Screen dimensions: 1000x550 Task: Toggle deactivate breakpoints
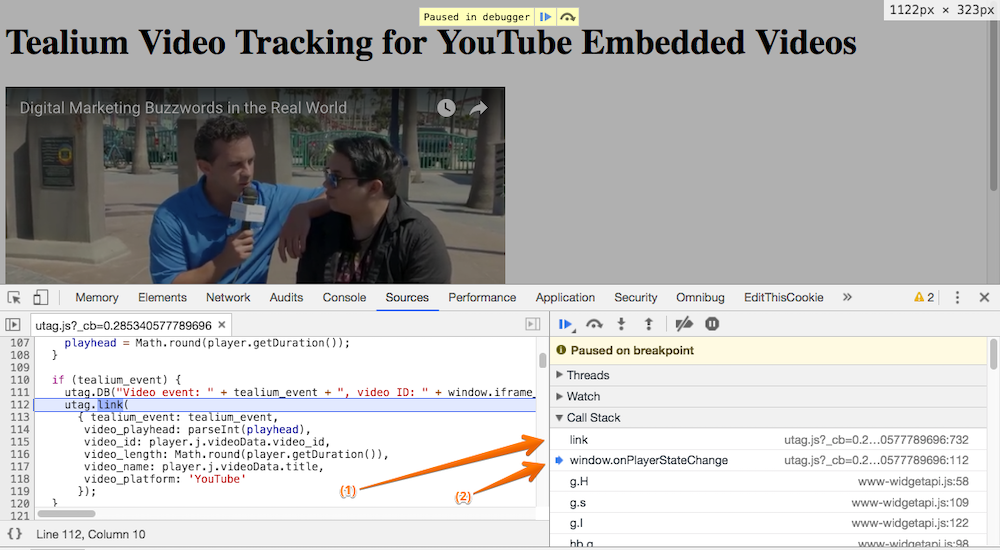(x=684, y=324)
